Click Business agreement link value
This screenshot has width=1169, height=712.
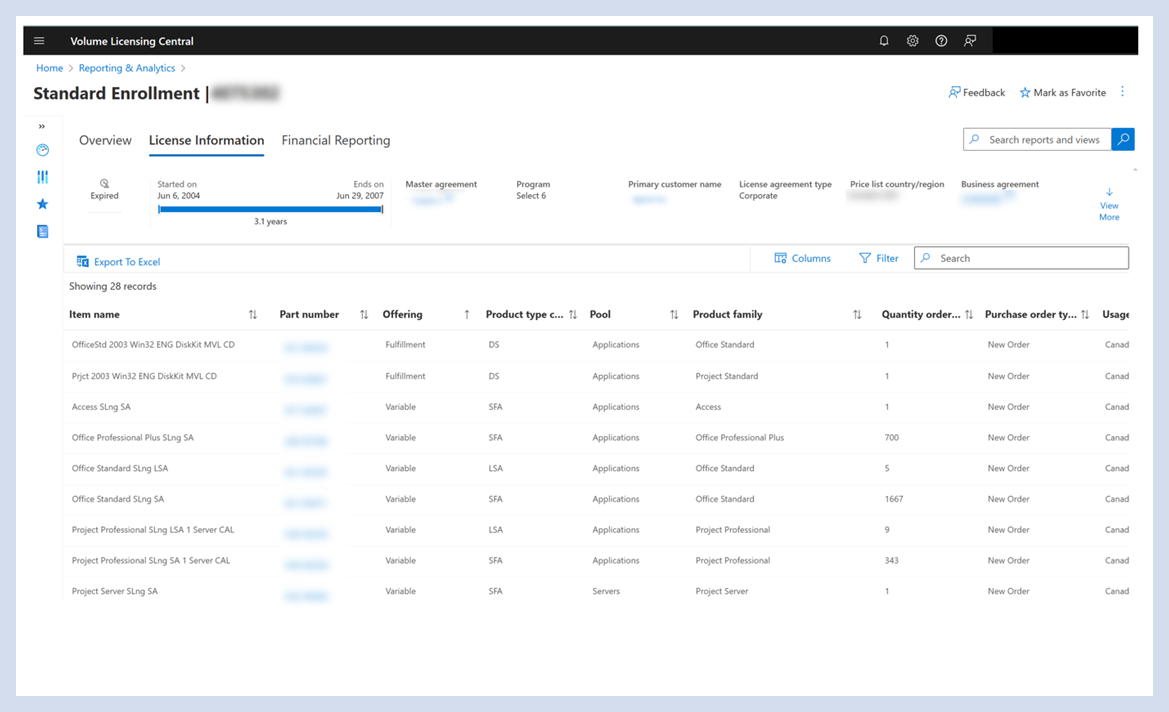tap(988, 198)
